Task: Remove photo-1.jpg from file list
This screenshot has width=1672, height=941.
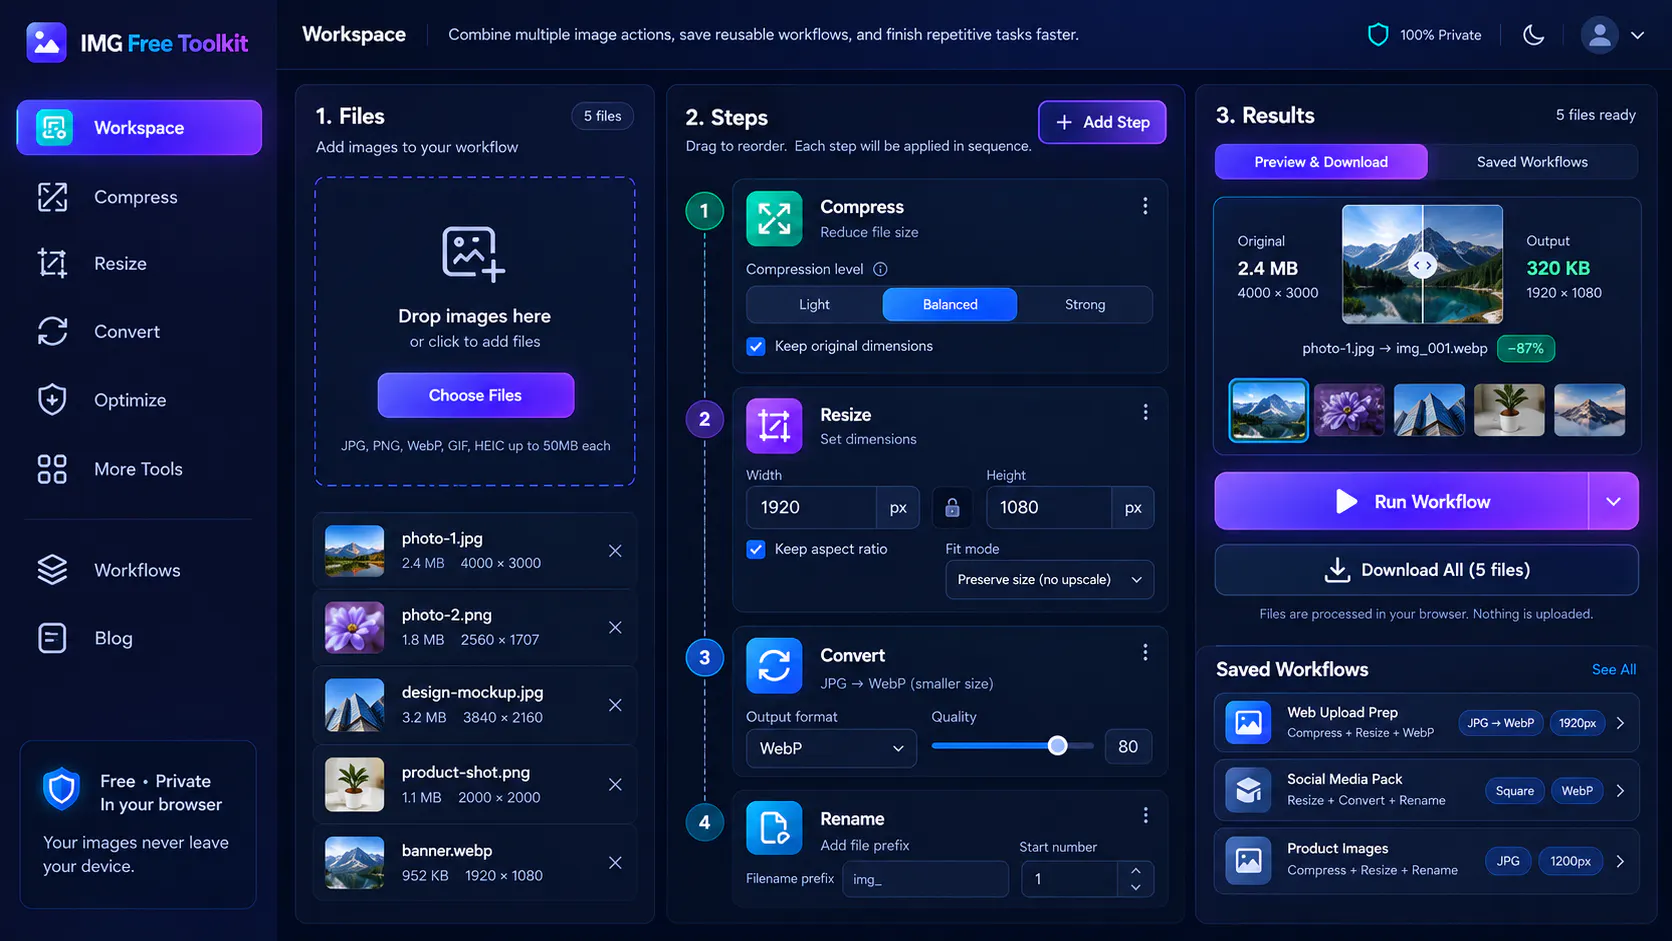Action: click(x=615, y=551)
